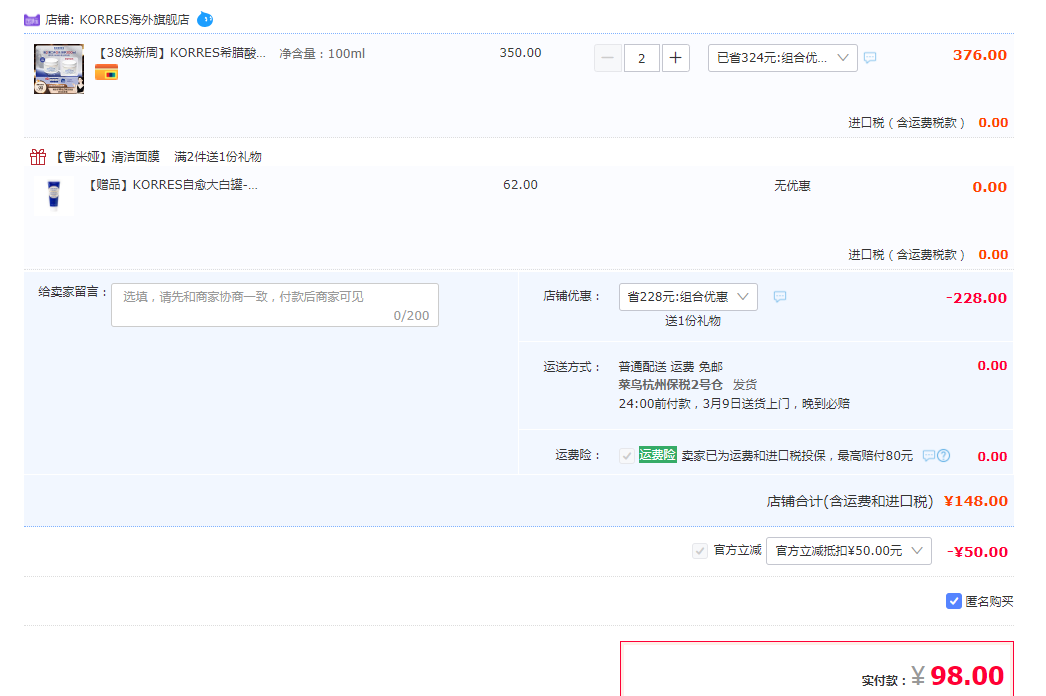Click the quantity input field showing 2
This screenshot has height=696, width=1046.
642,58
